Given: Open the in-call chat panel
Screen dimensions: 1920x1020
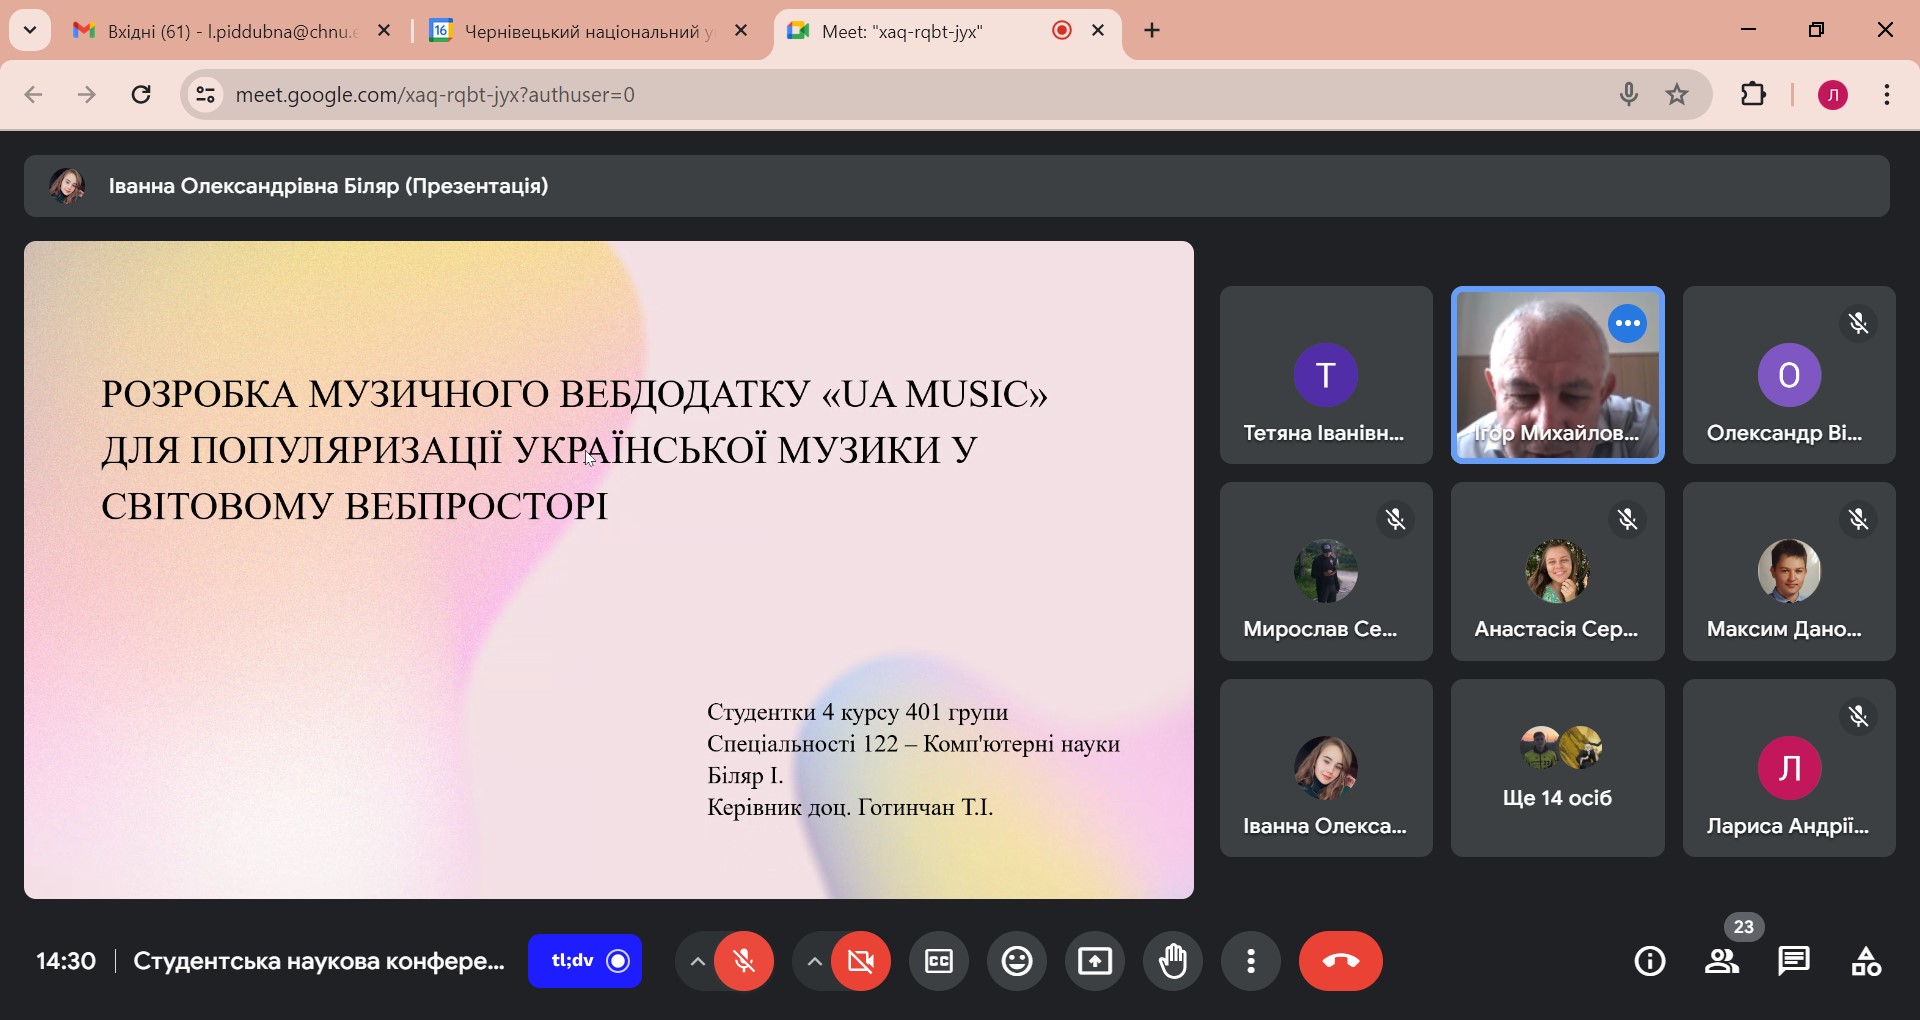Looking at the screenshot, I should click(1795, 962).
